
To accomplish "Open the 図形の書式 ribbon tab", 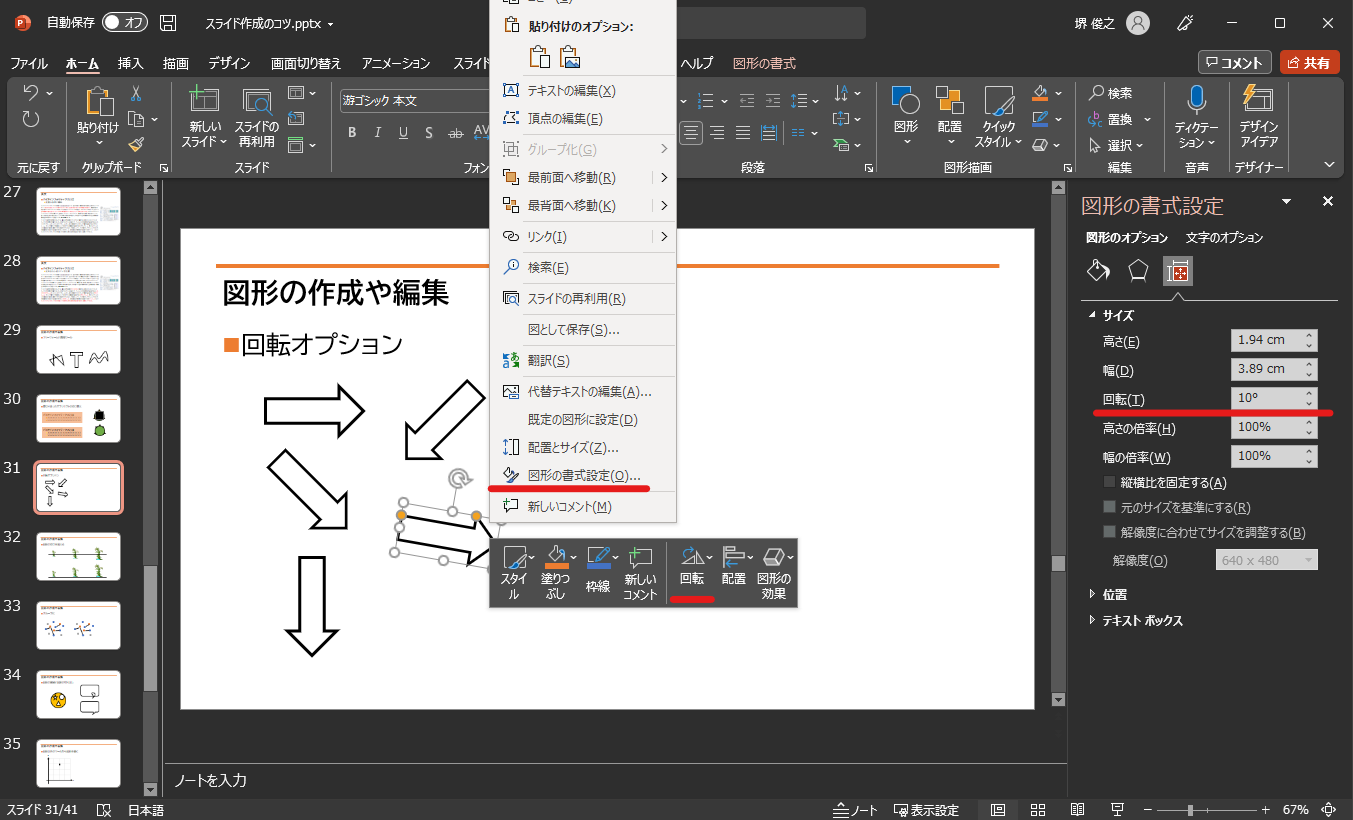I will pos(764,63).
